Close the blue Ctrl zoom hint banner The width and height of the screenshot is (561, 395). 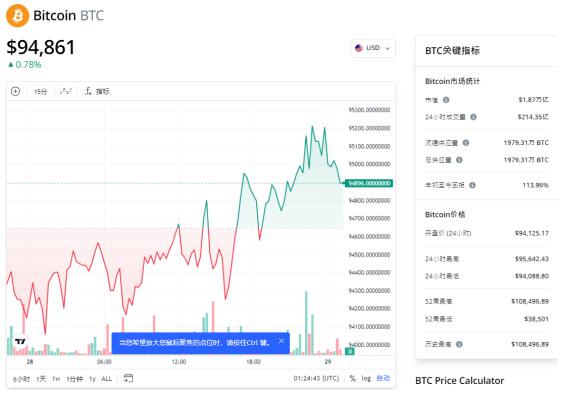click(x=282, y=341)
